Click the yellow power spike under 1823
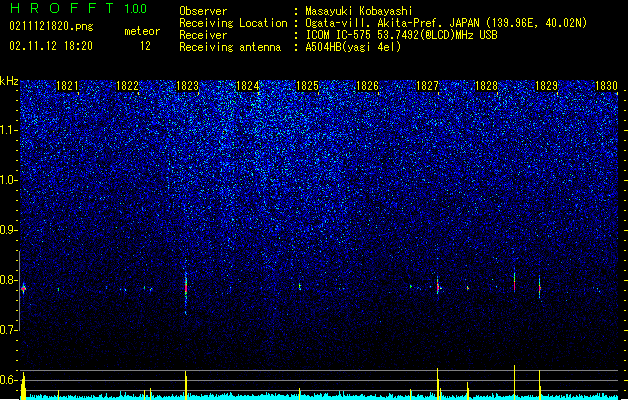Viewport: 629px width, 400px height. 186,385
